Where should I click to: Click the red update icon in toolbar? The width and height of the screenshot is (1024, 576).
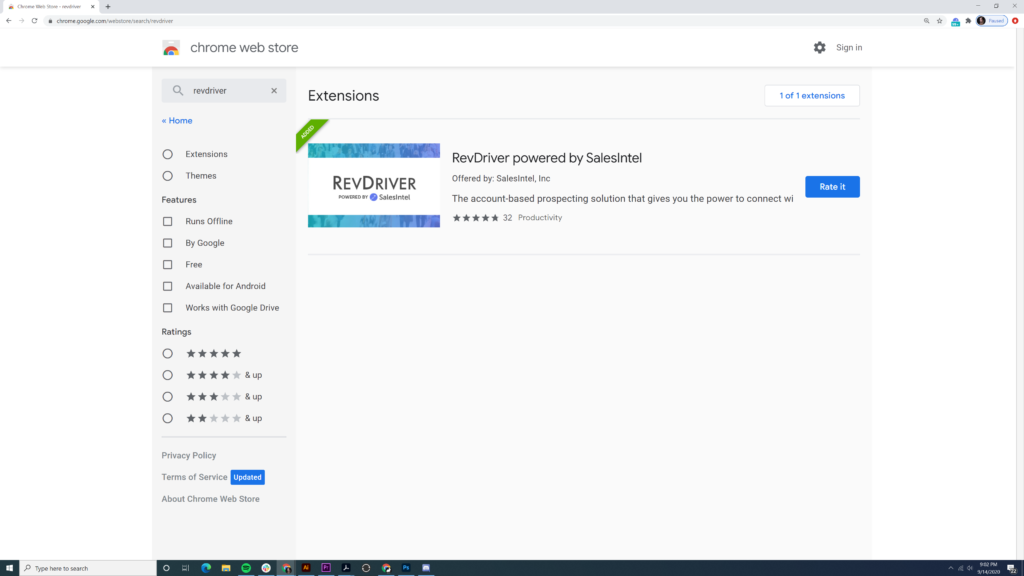(1015, 21)
